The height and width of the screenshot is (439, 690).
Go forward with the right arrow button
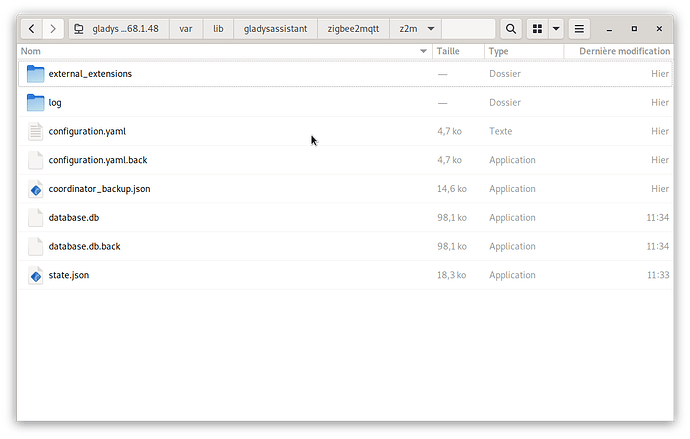[53, 29]
